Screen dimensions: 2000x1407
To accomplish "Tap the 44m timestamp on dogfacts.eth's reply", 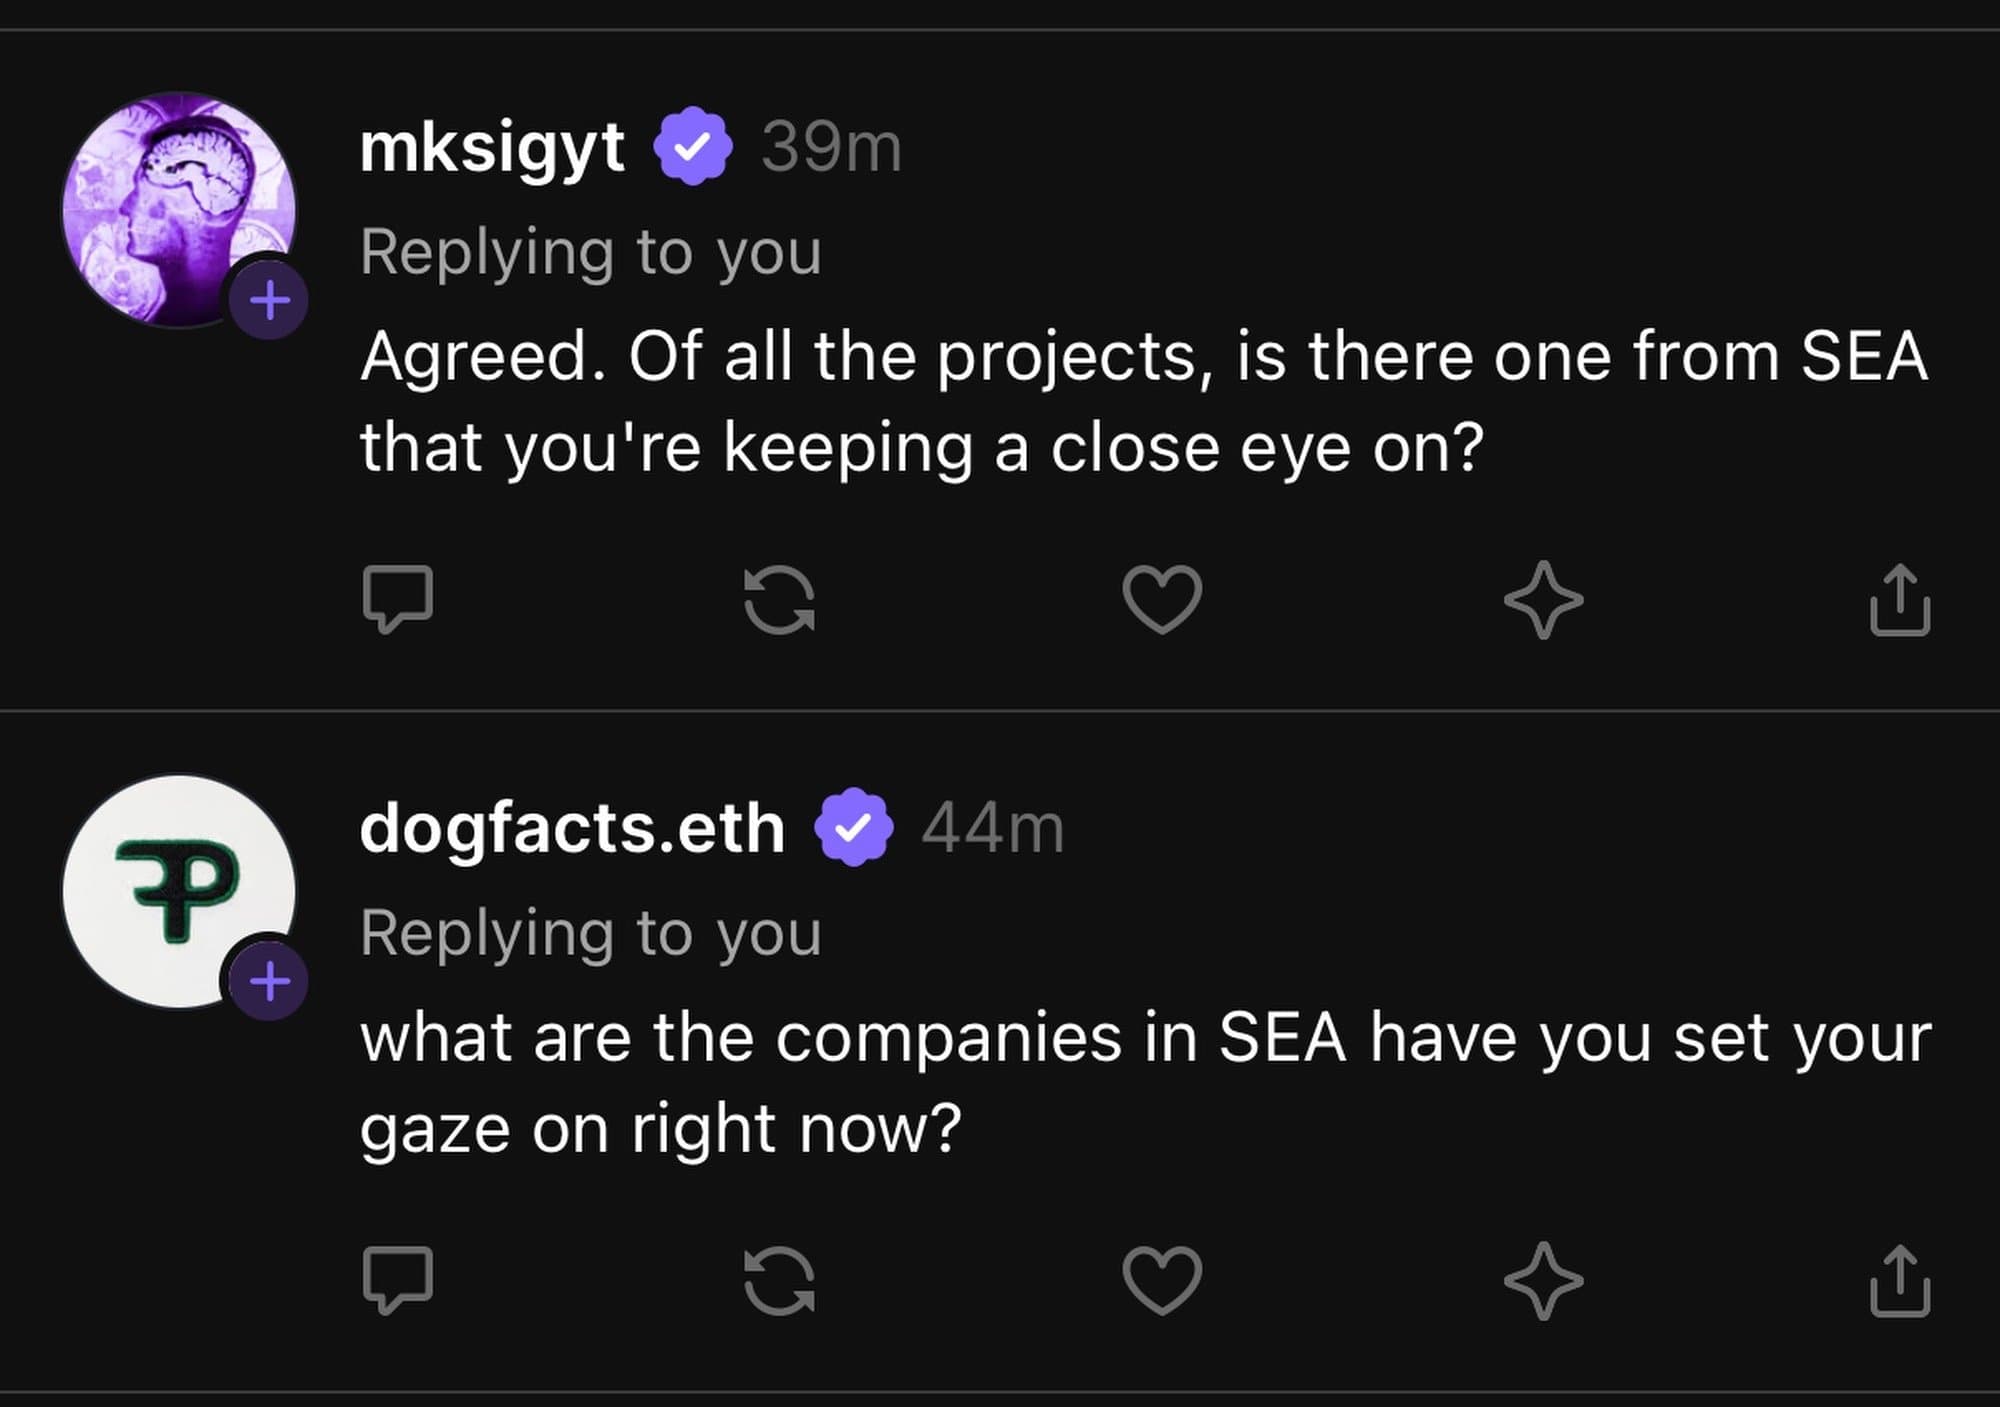I will (993, 829).
